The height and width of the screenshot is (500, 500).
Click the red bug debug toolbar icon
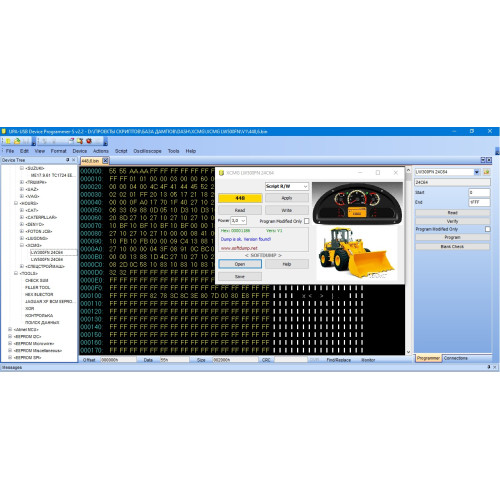89,141
